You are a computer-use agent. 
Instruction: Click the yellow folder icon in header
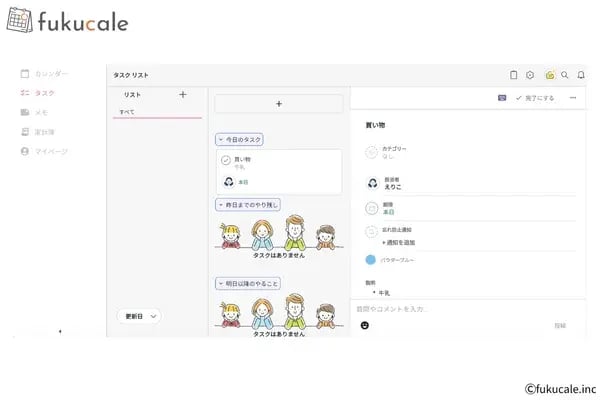click(x=549, y=75)
